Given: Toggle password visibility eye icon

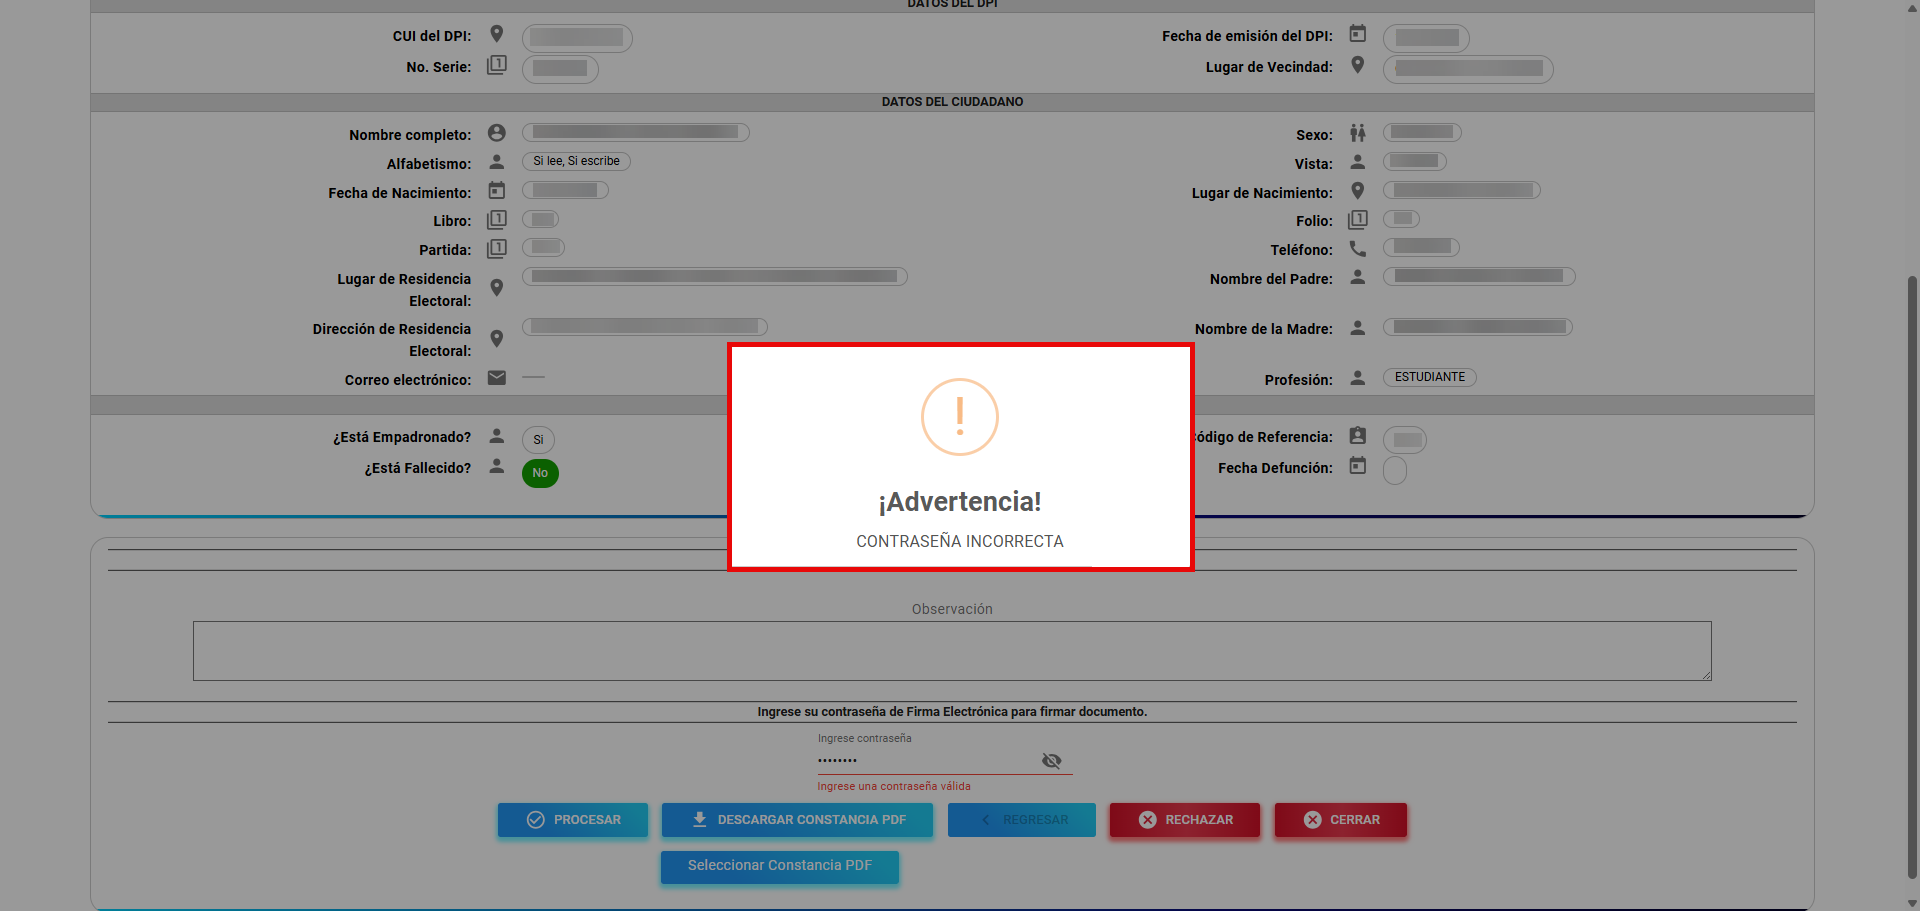Looking at the screenshot, I should (x=1051, y=761).
